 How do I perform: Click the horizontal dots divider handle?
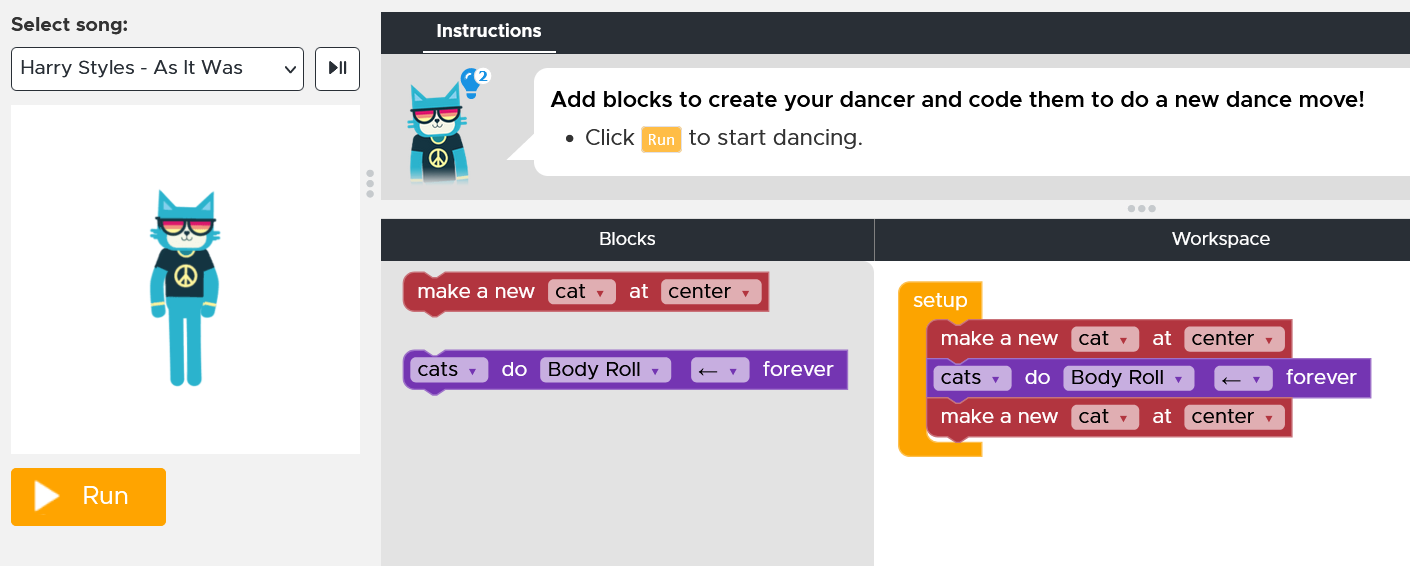(x=1141, y=208)
